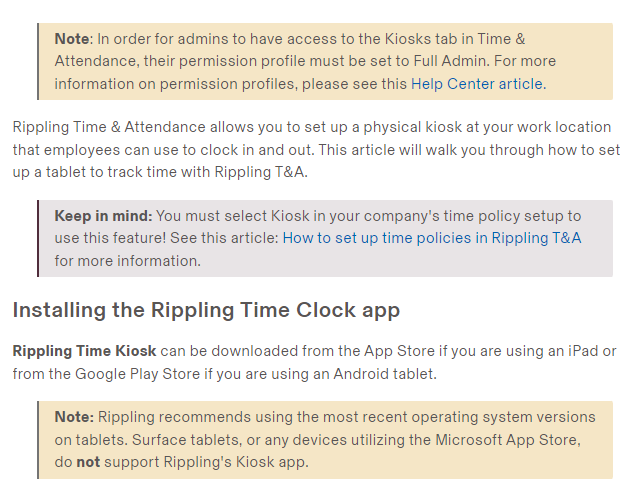Click the bold word "not" in bottom note

coord(88,462)
